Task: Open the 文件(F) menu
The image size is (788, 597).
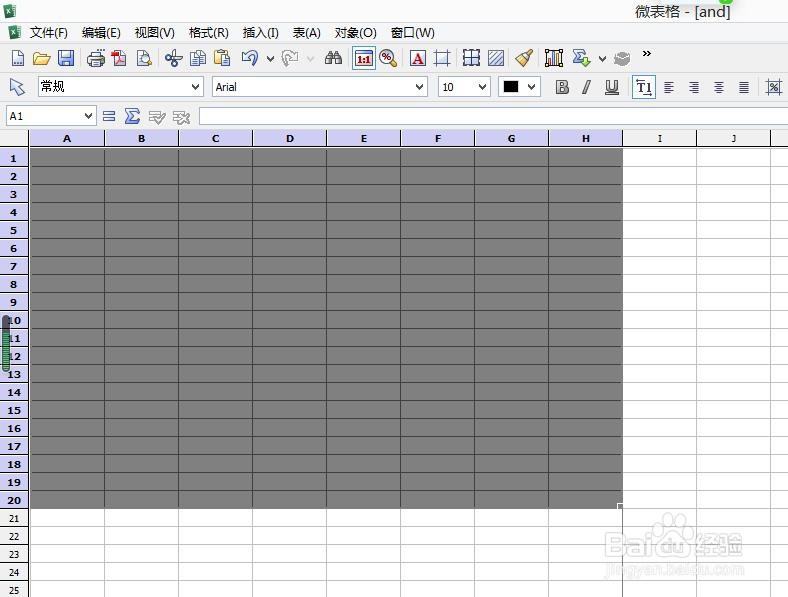Action: [x=48, y=33]
